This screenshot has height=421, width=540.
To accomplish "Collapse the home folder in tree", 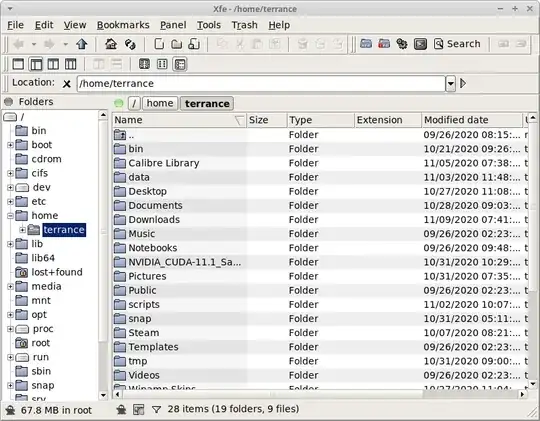I will [x=10, y=216].
